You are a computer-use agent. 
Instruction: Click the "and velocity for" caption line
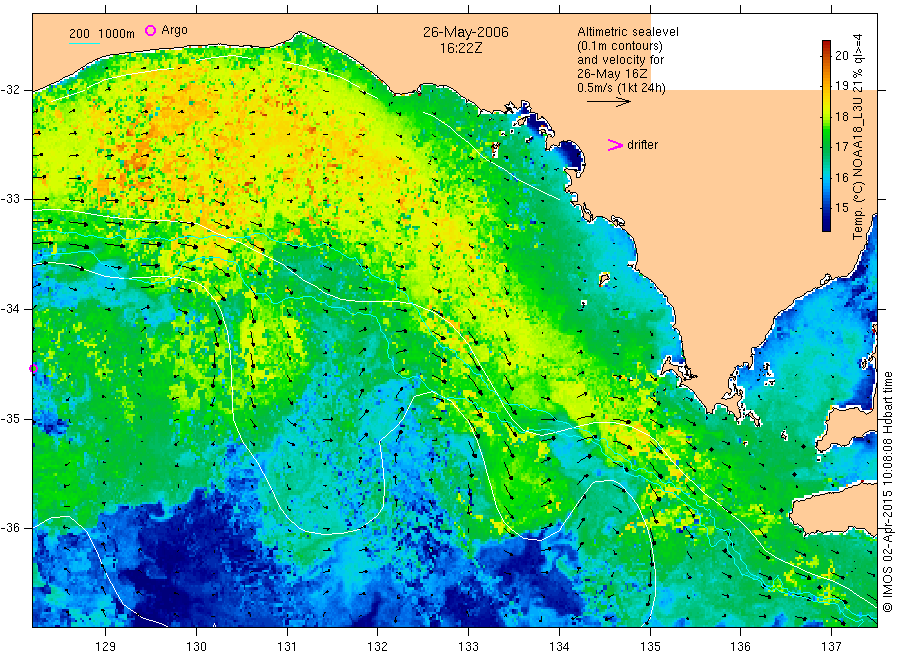click(x=620, y=60)
